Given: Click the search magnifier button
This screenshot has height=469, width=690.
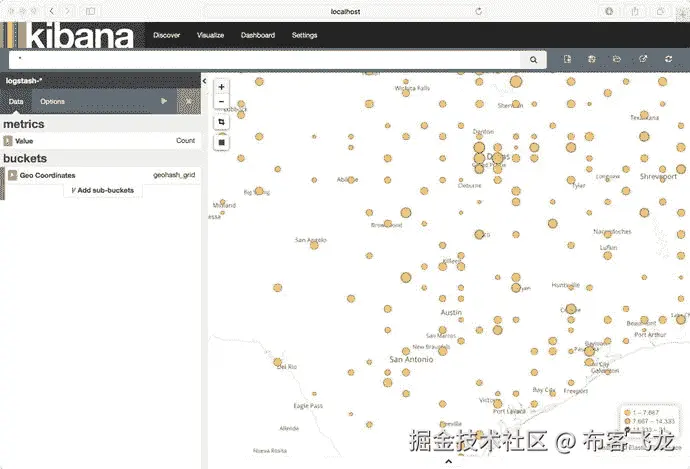Looking at the screenshot, I should (x=533, y=60).
